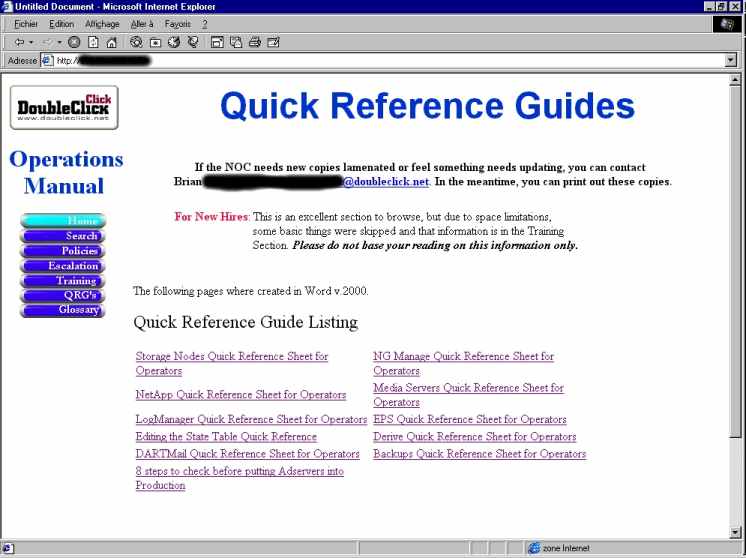
Task: Click the @doubleclick.net email link
Action: point(386,182)
